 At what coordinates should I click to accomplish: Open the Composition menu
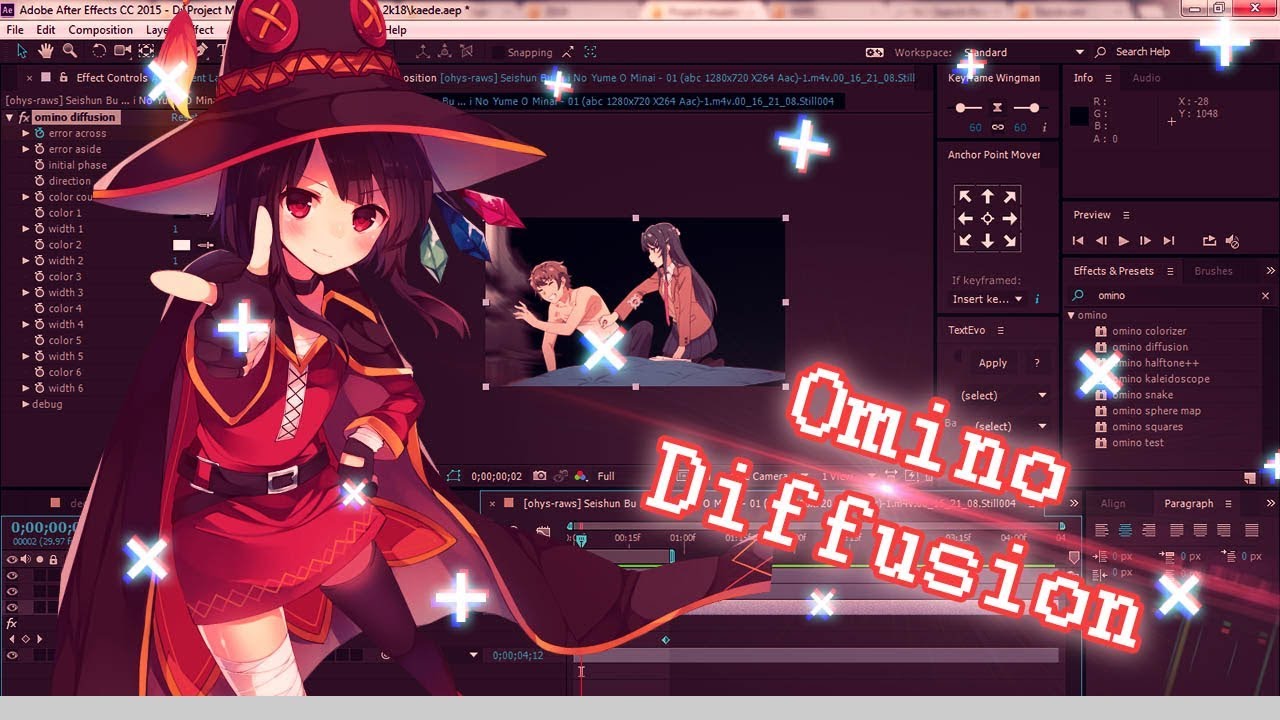[100, 30]
